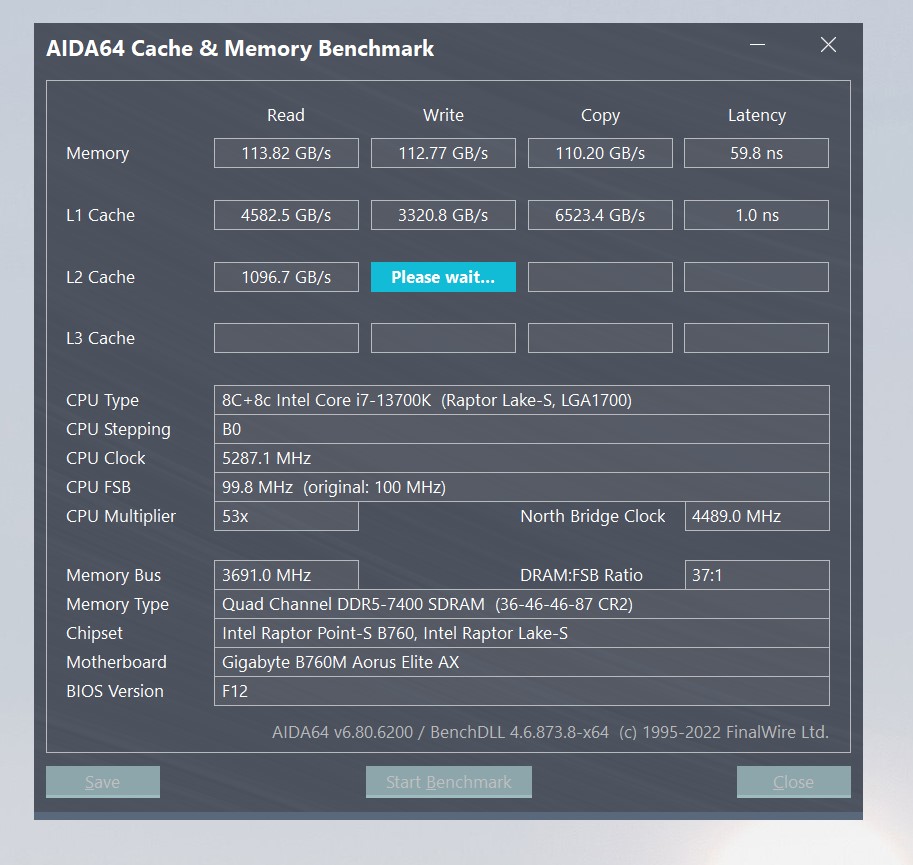Select the CPU Type value i7-13700K
The image size is (913, 865).
pyautogui.click(x=521, y=400)
